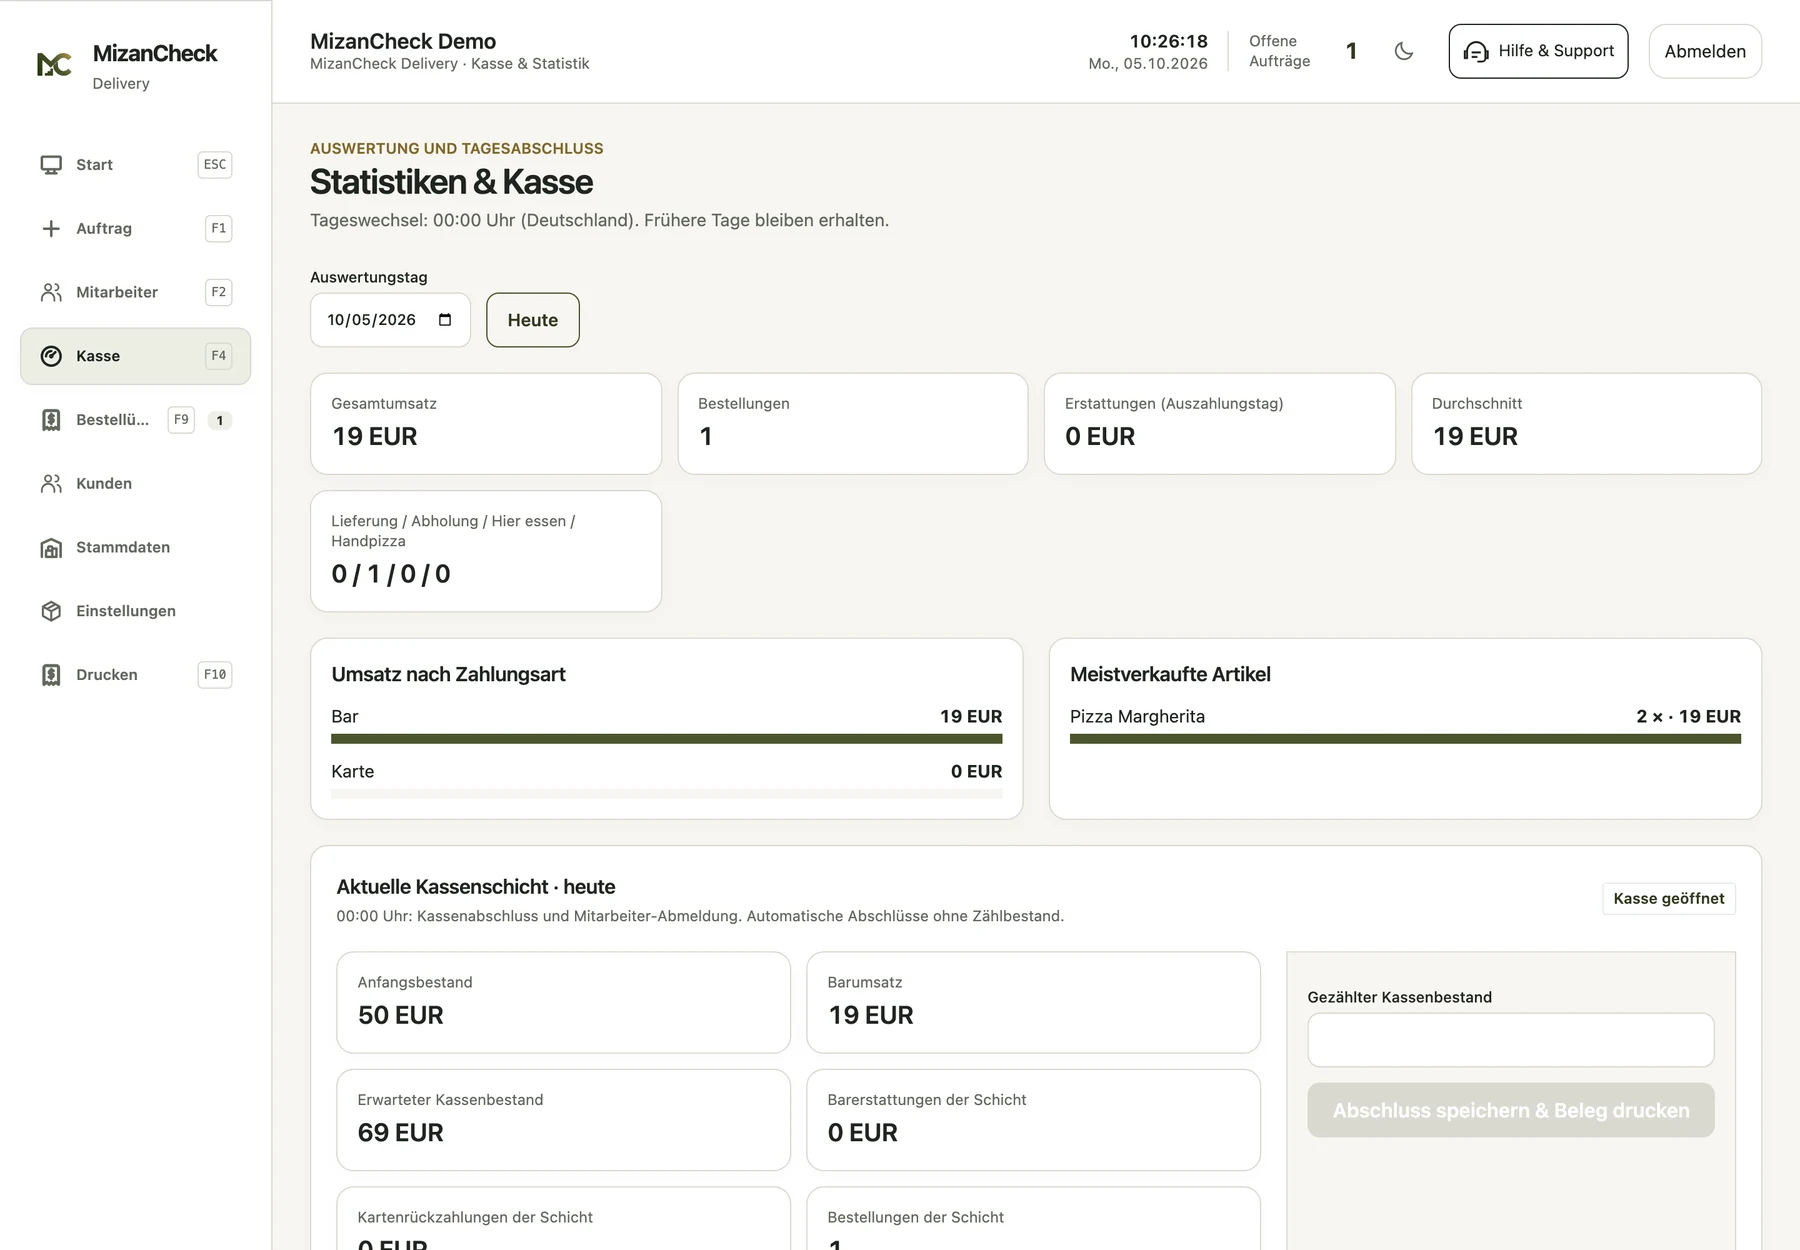Click the F1 shortcut badge
Image resolution: width=1800 pixels, height=1250 pixels.
(219, 229)
